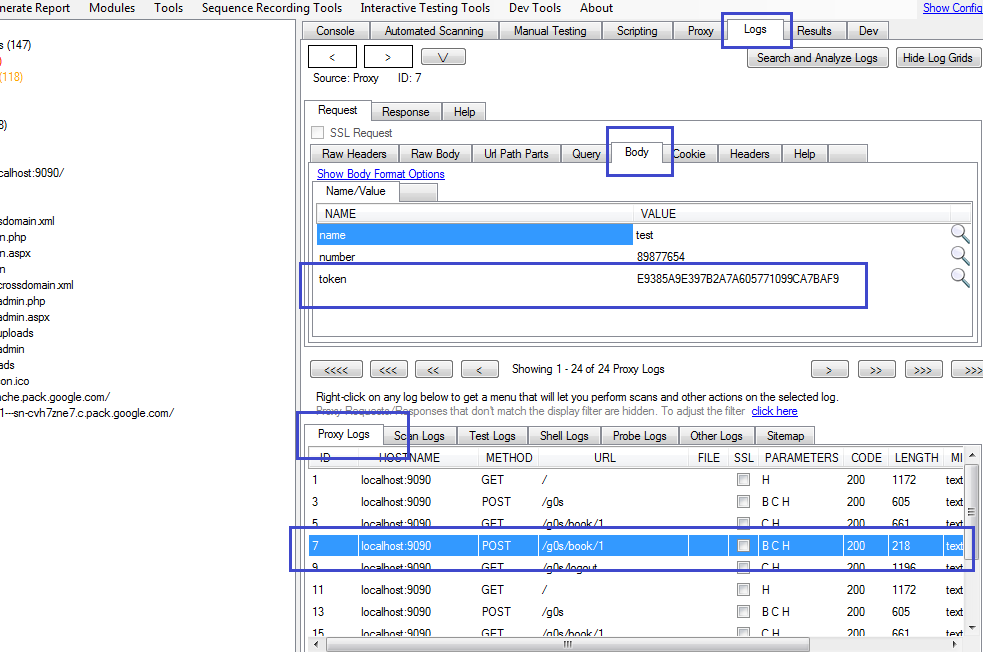Viewport: 983px width, 652px height.
Task: Check the SSL box on log row 1
Action: point(743,479)
